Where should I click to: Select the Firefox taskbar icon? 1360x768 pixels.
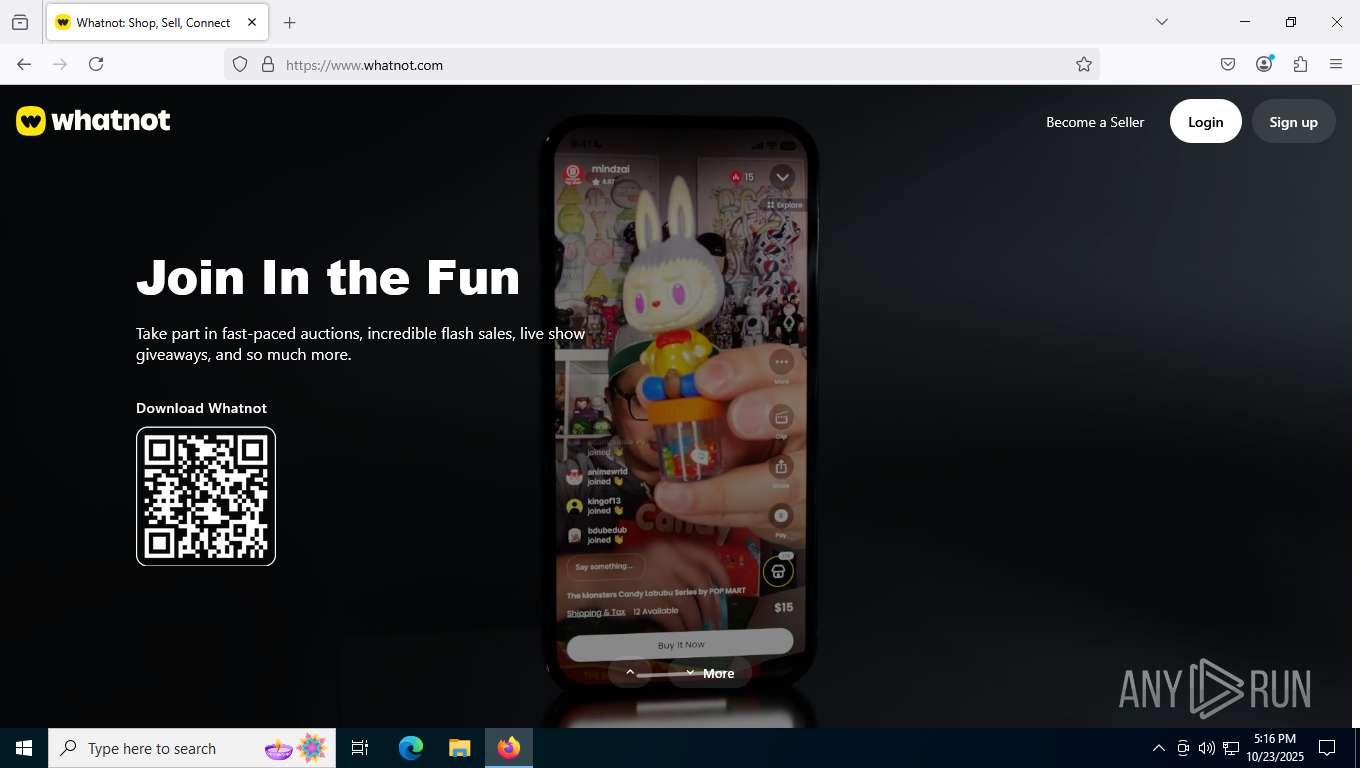point(509,748)
